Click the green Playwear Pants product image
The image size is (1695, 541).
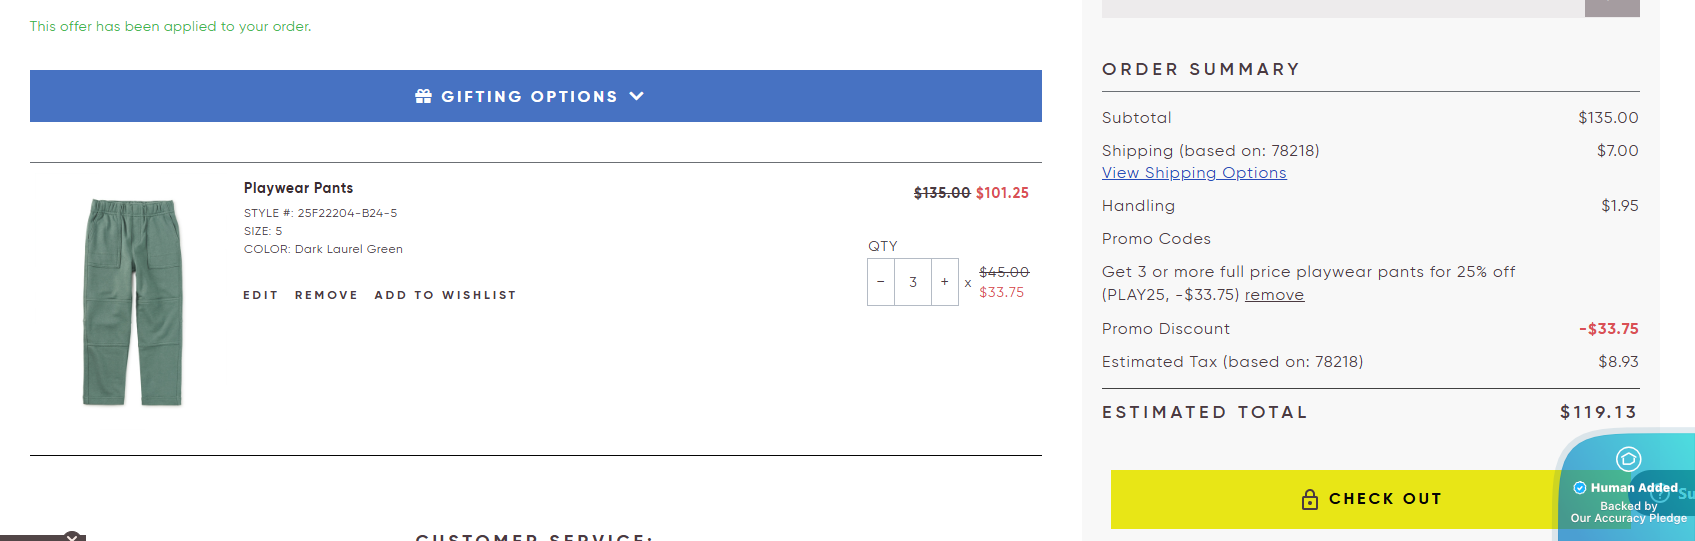pos(133,302)
